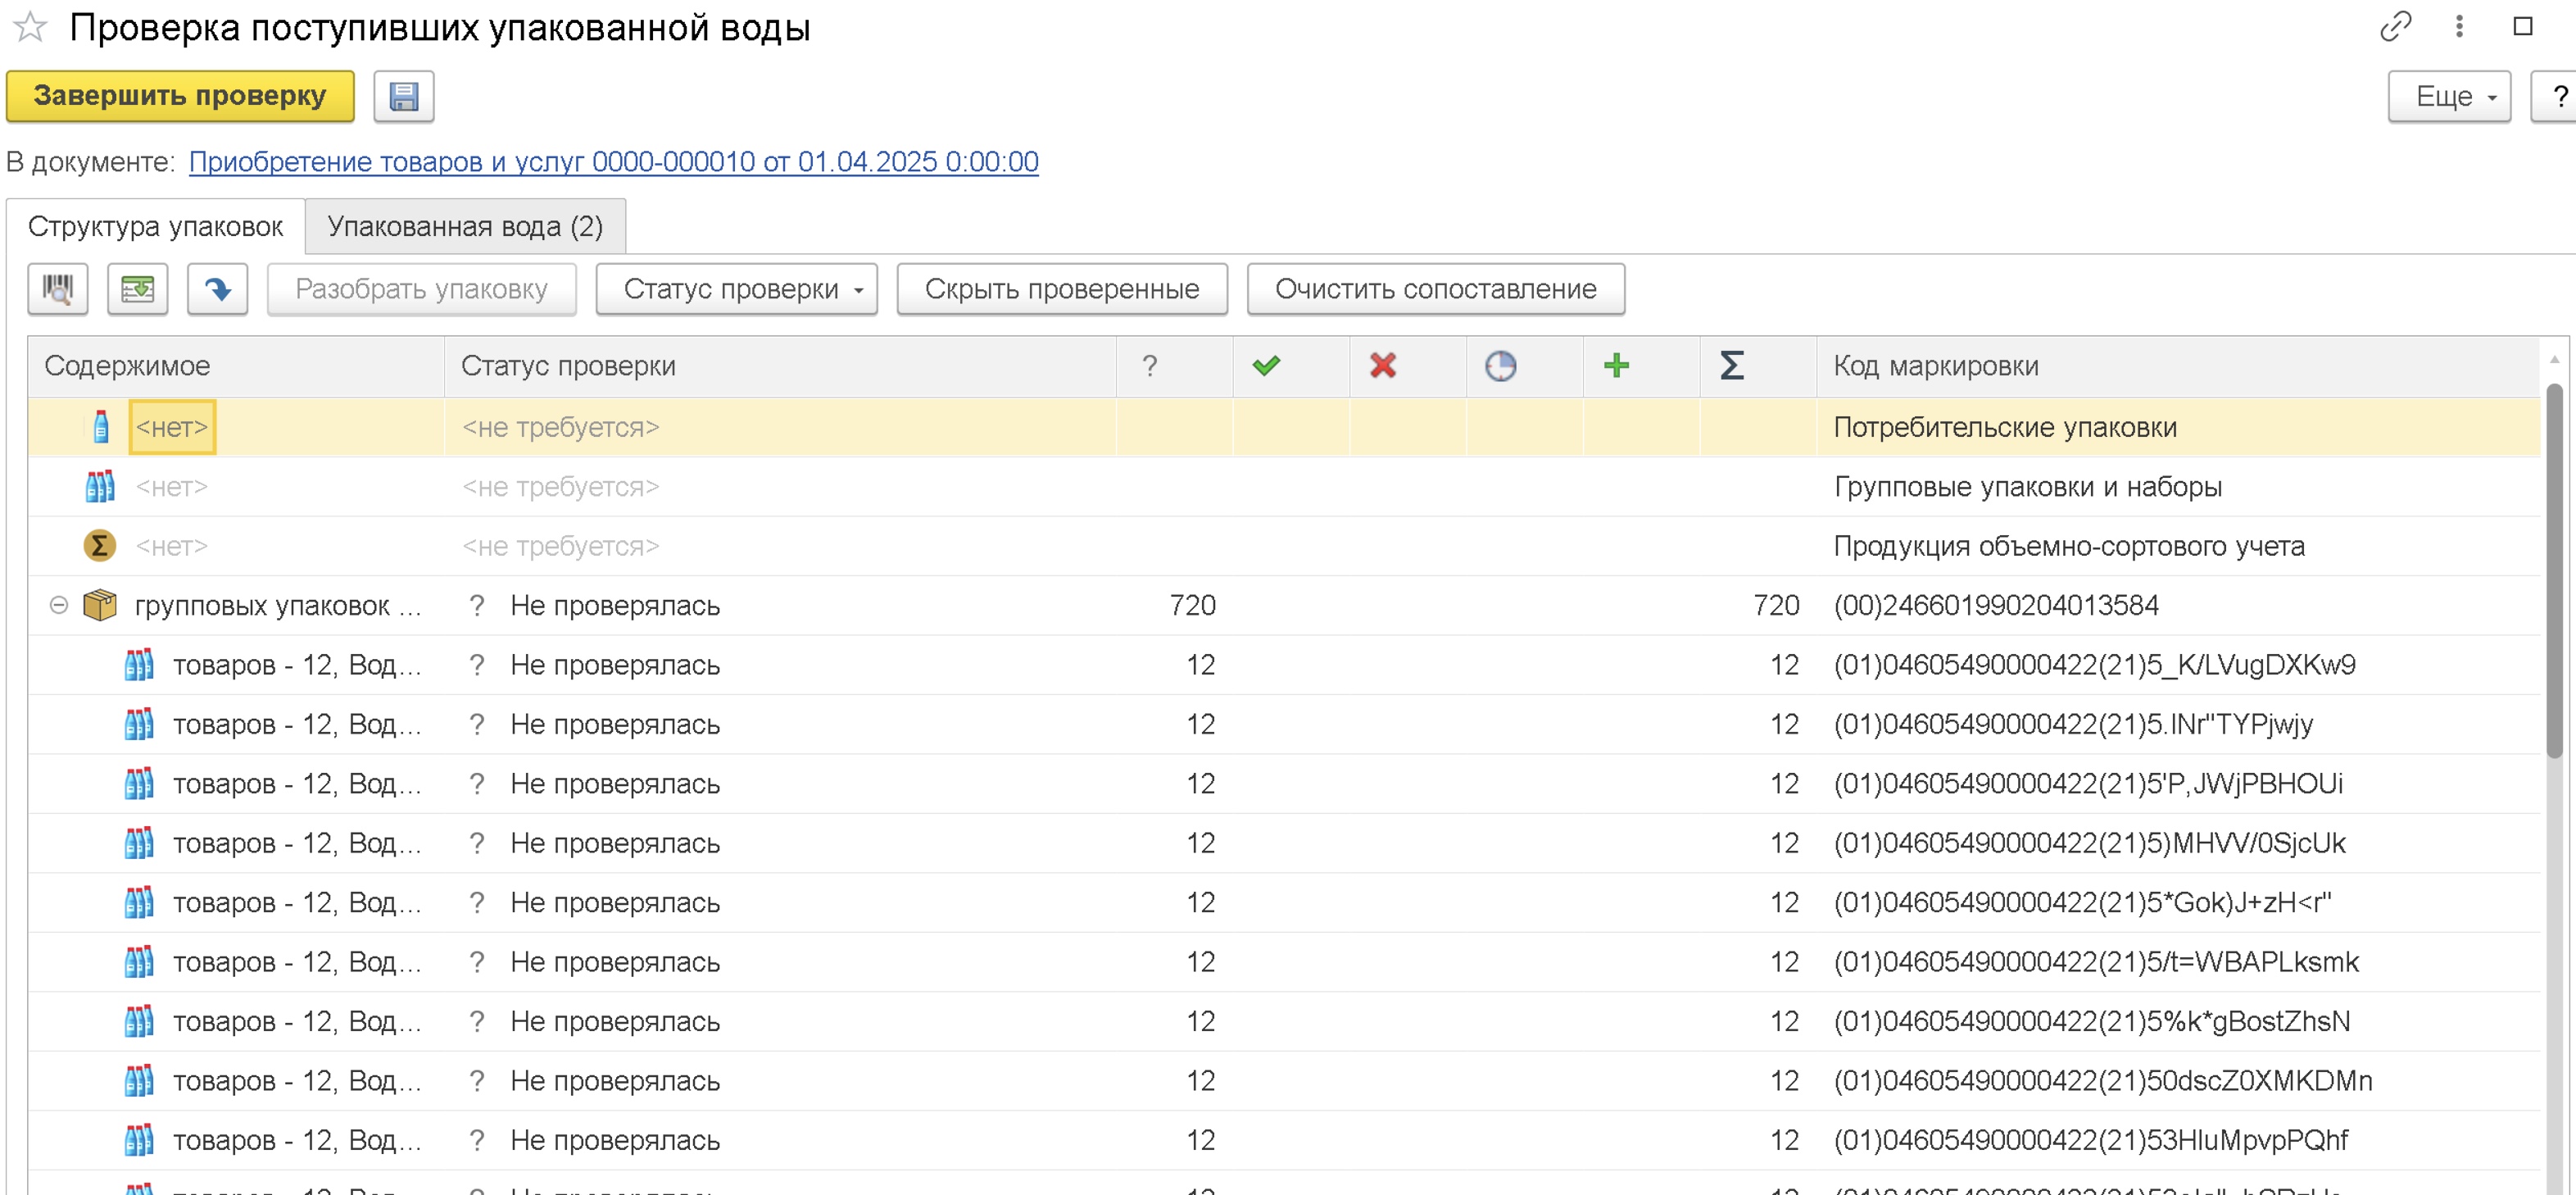Select row with code ending 5)MHVV/0SjcUk
Viewport: 2576px width, 1195px height.
click(1284, 843)
